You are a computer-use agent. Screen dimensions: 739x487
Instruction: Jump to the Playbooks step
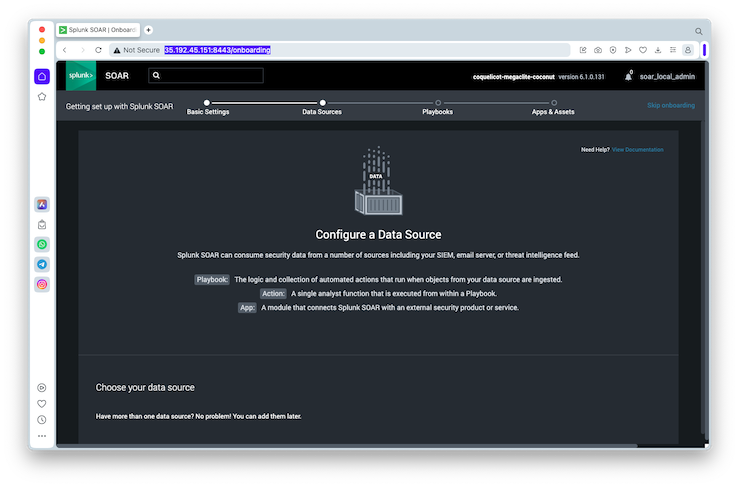tap(437, 107)
